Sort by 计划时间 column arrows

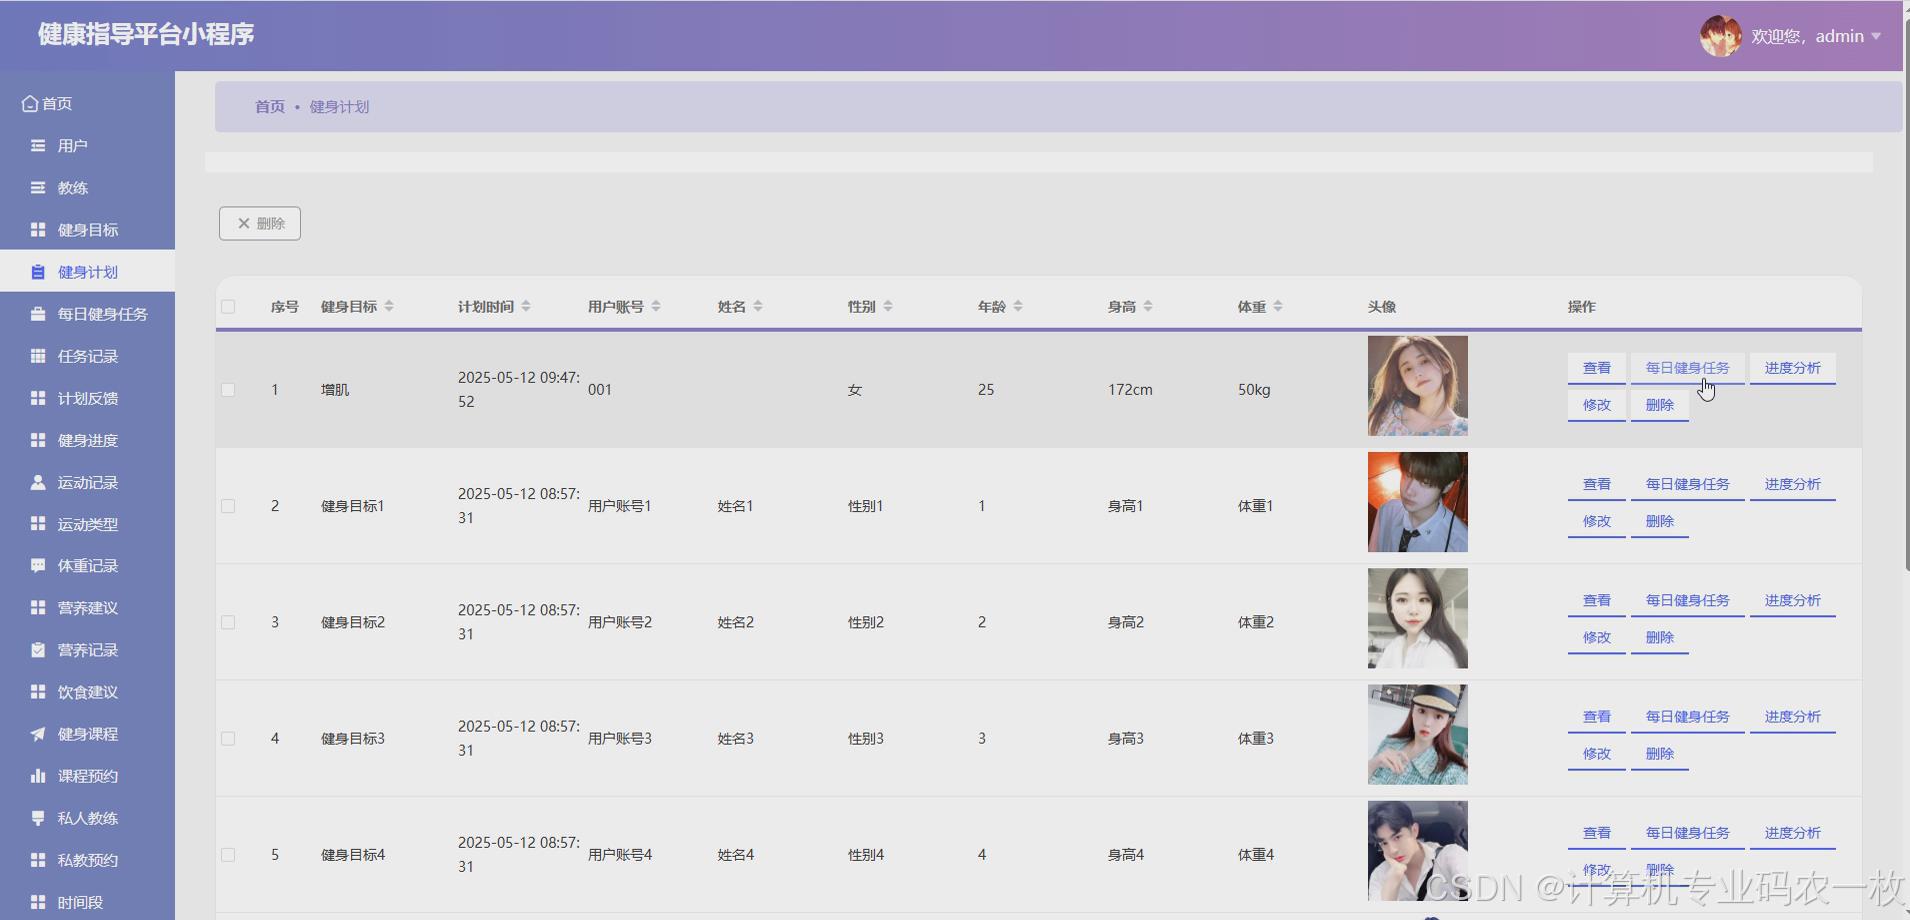(526, 306)
